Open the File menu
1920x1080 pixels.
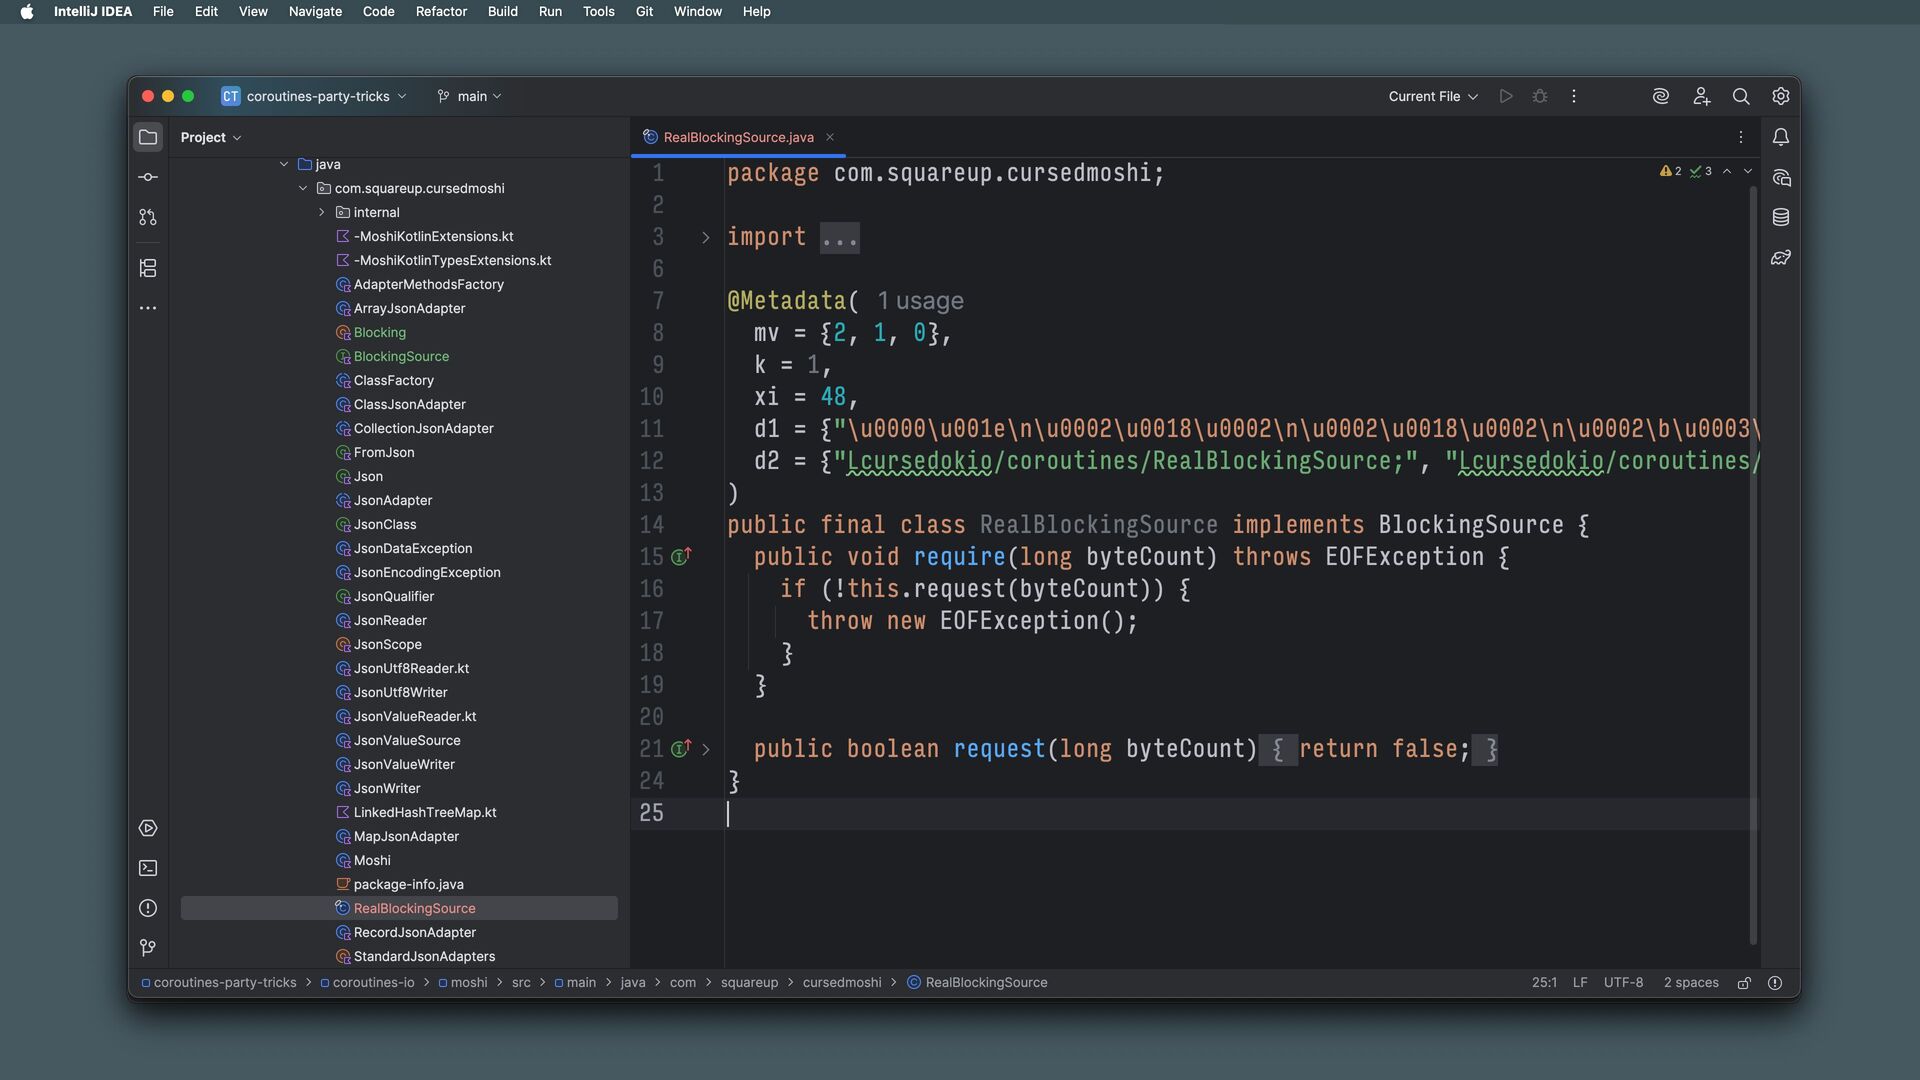(x=163, y=11)
